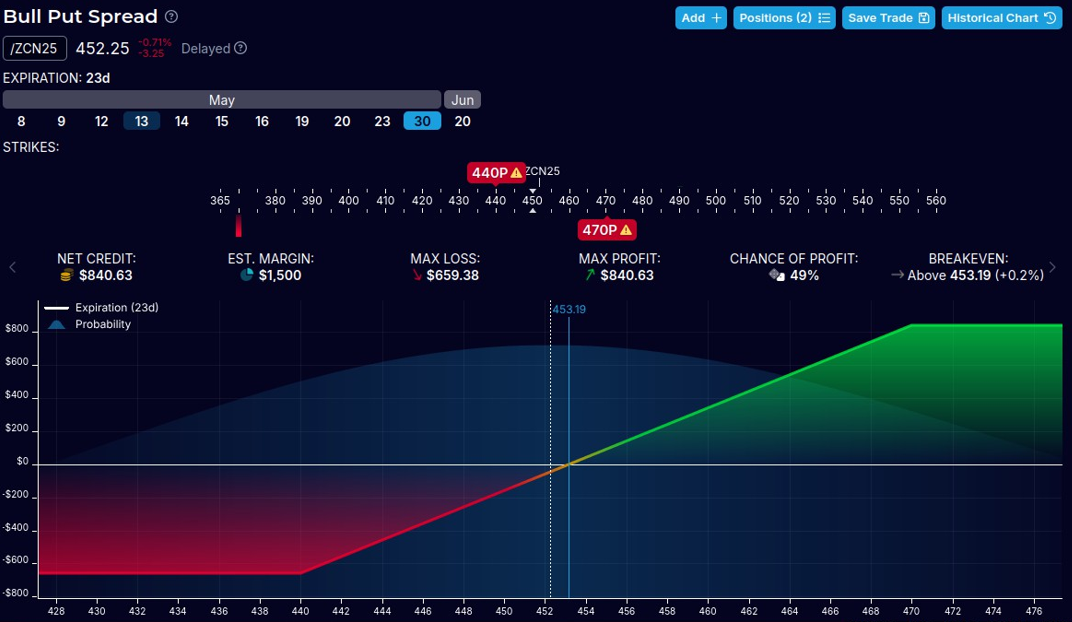Select the Jun month tab
Screen dimensions: 1072x622
coord(462,100)
